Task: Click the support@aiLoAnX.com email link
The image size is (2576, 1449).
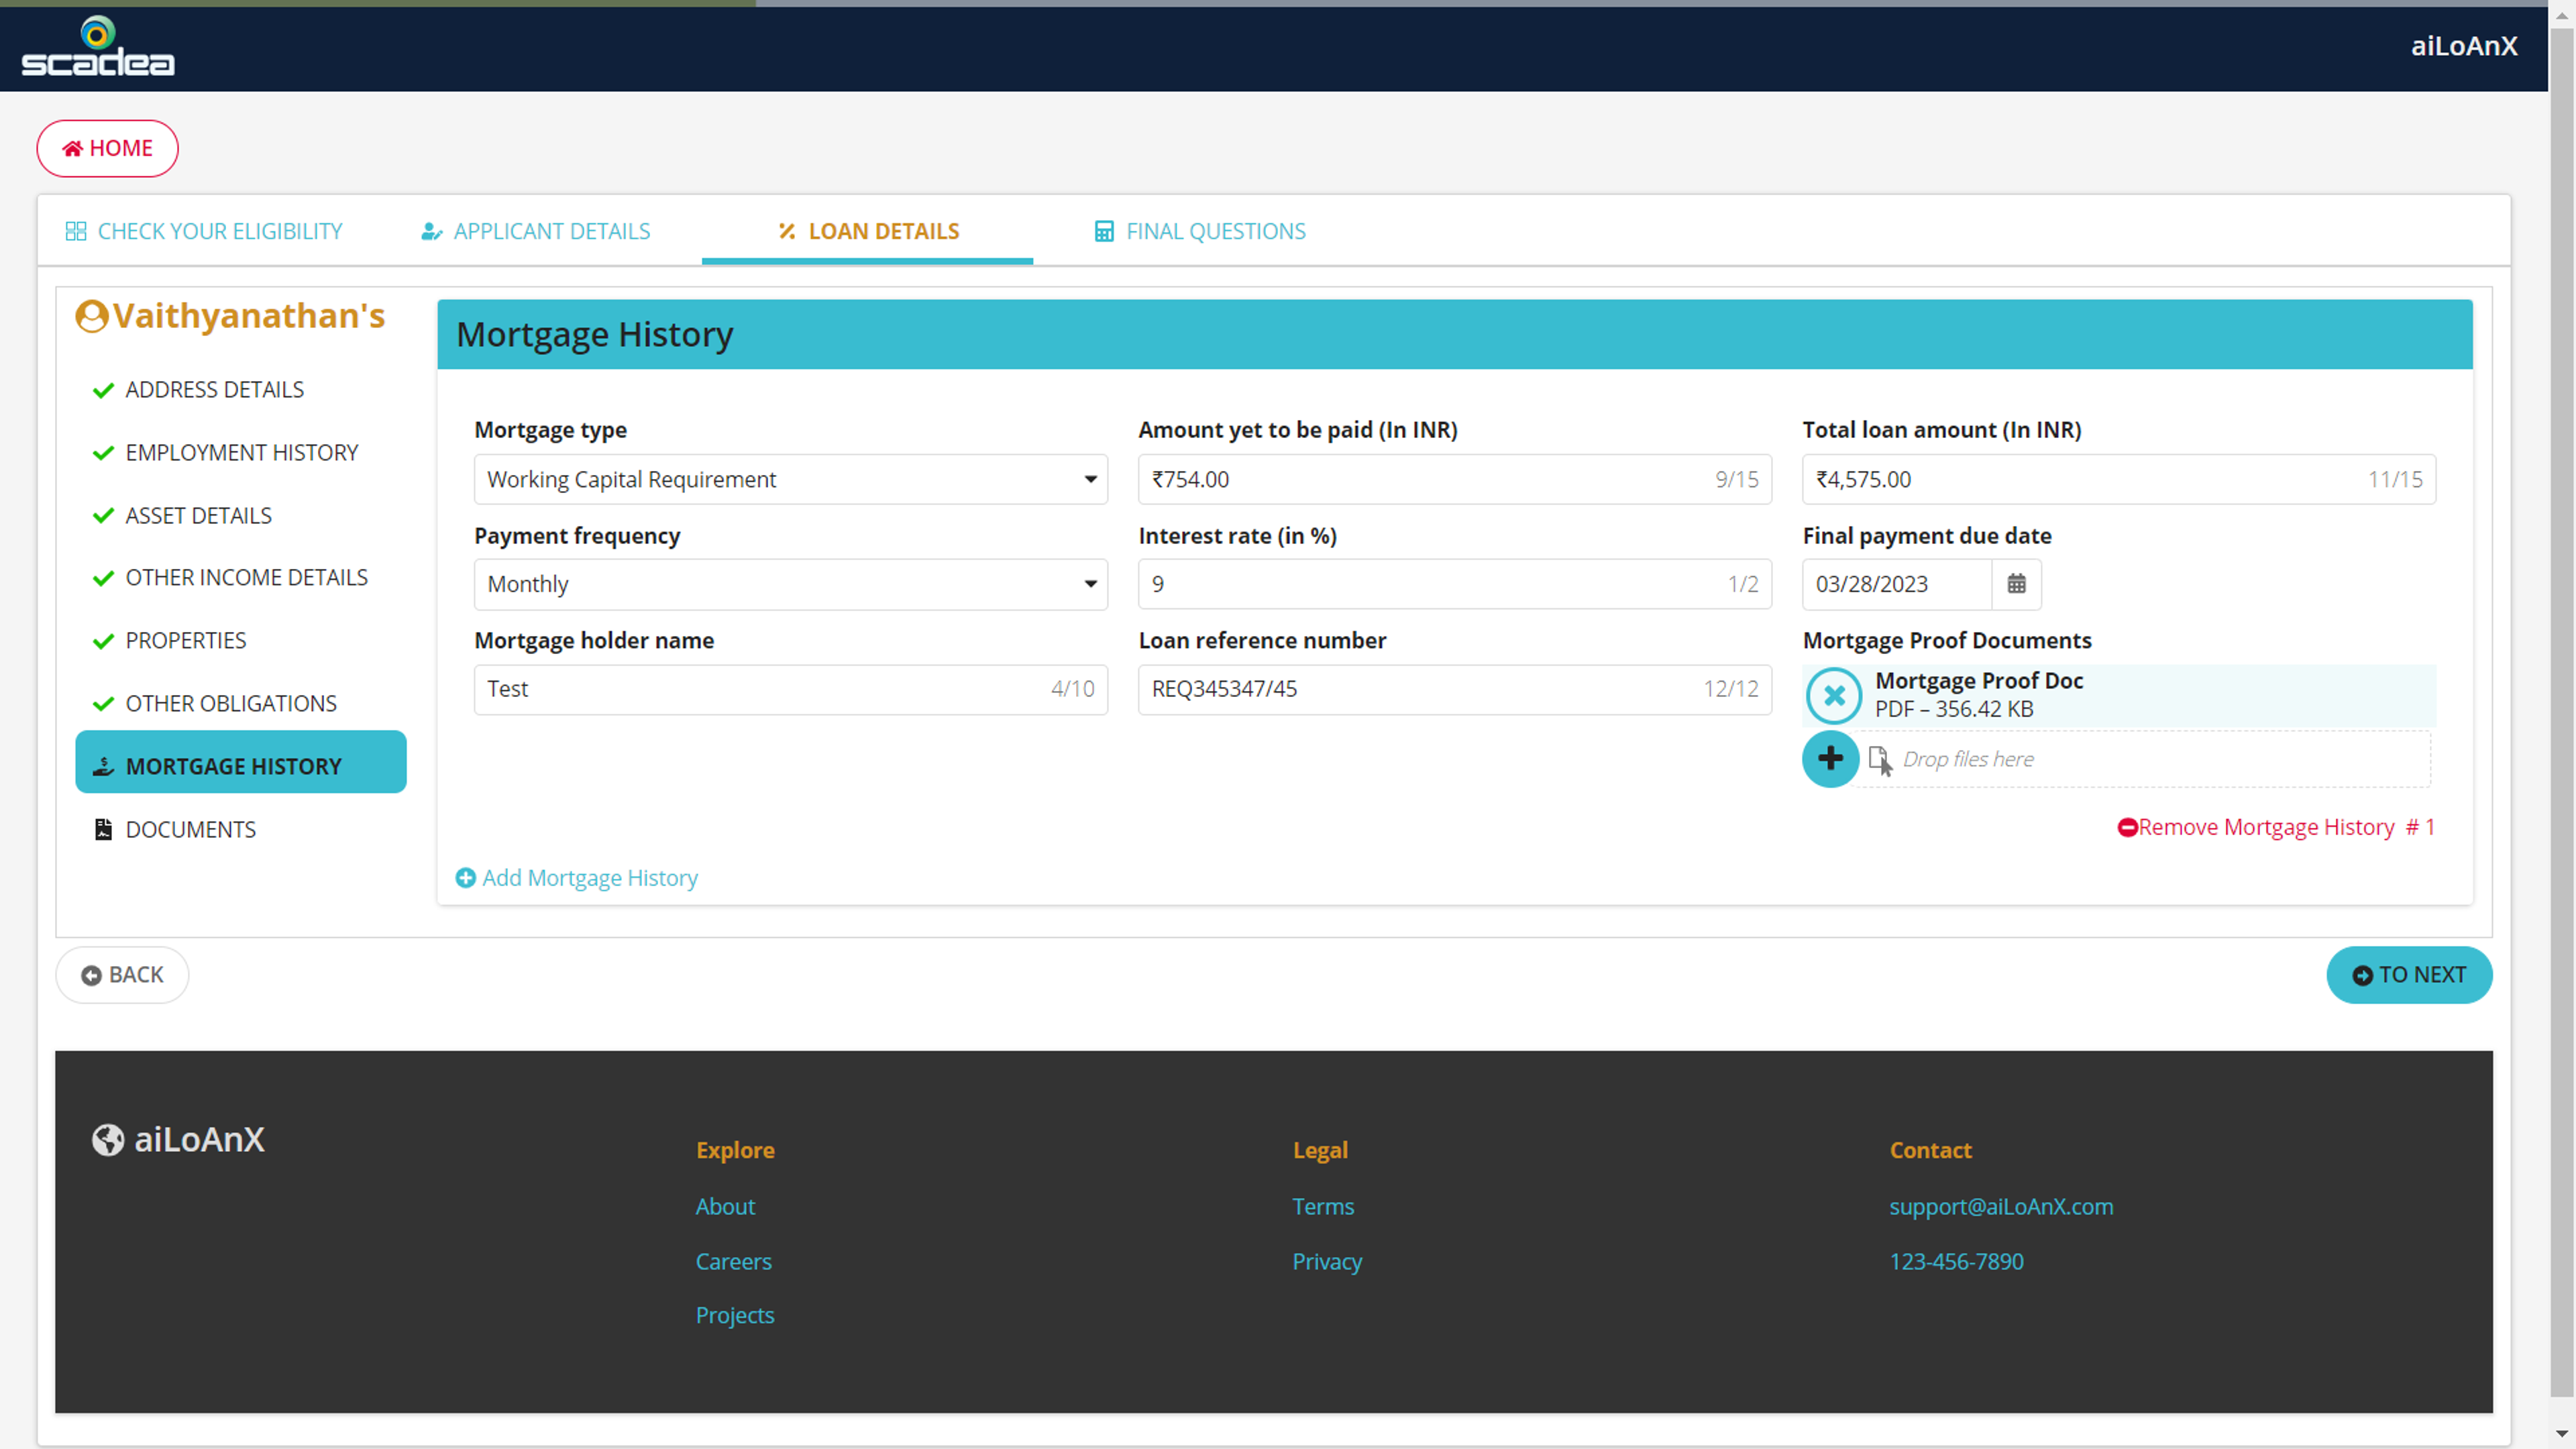Action: [2001, 1206]
